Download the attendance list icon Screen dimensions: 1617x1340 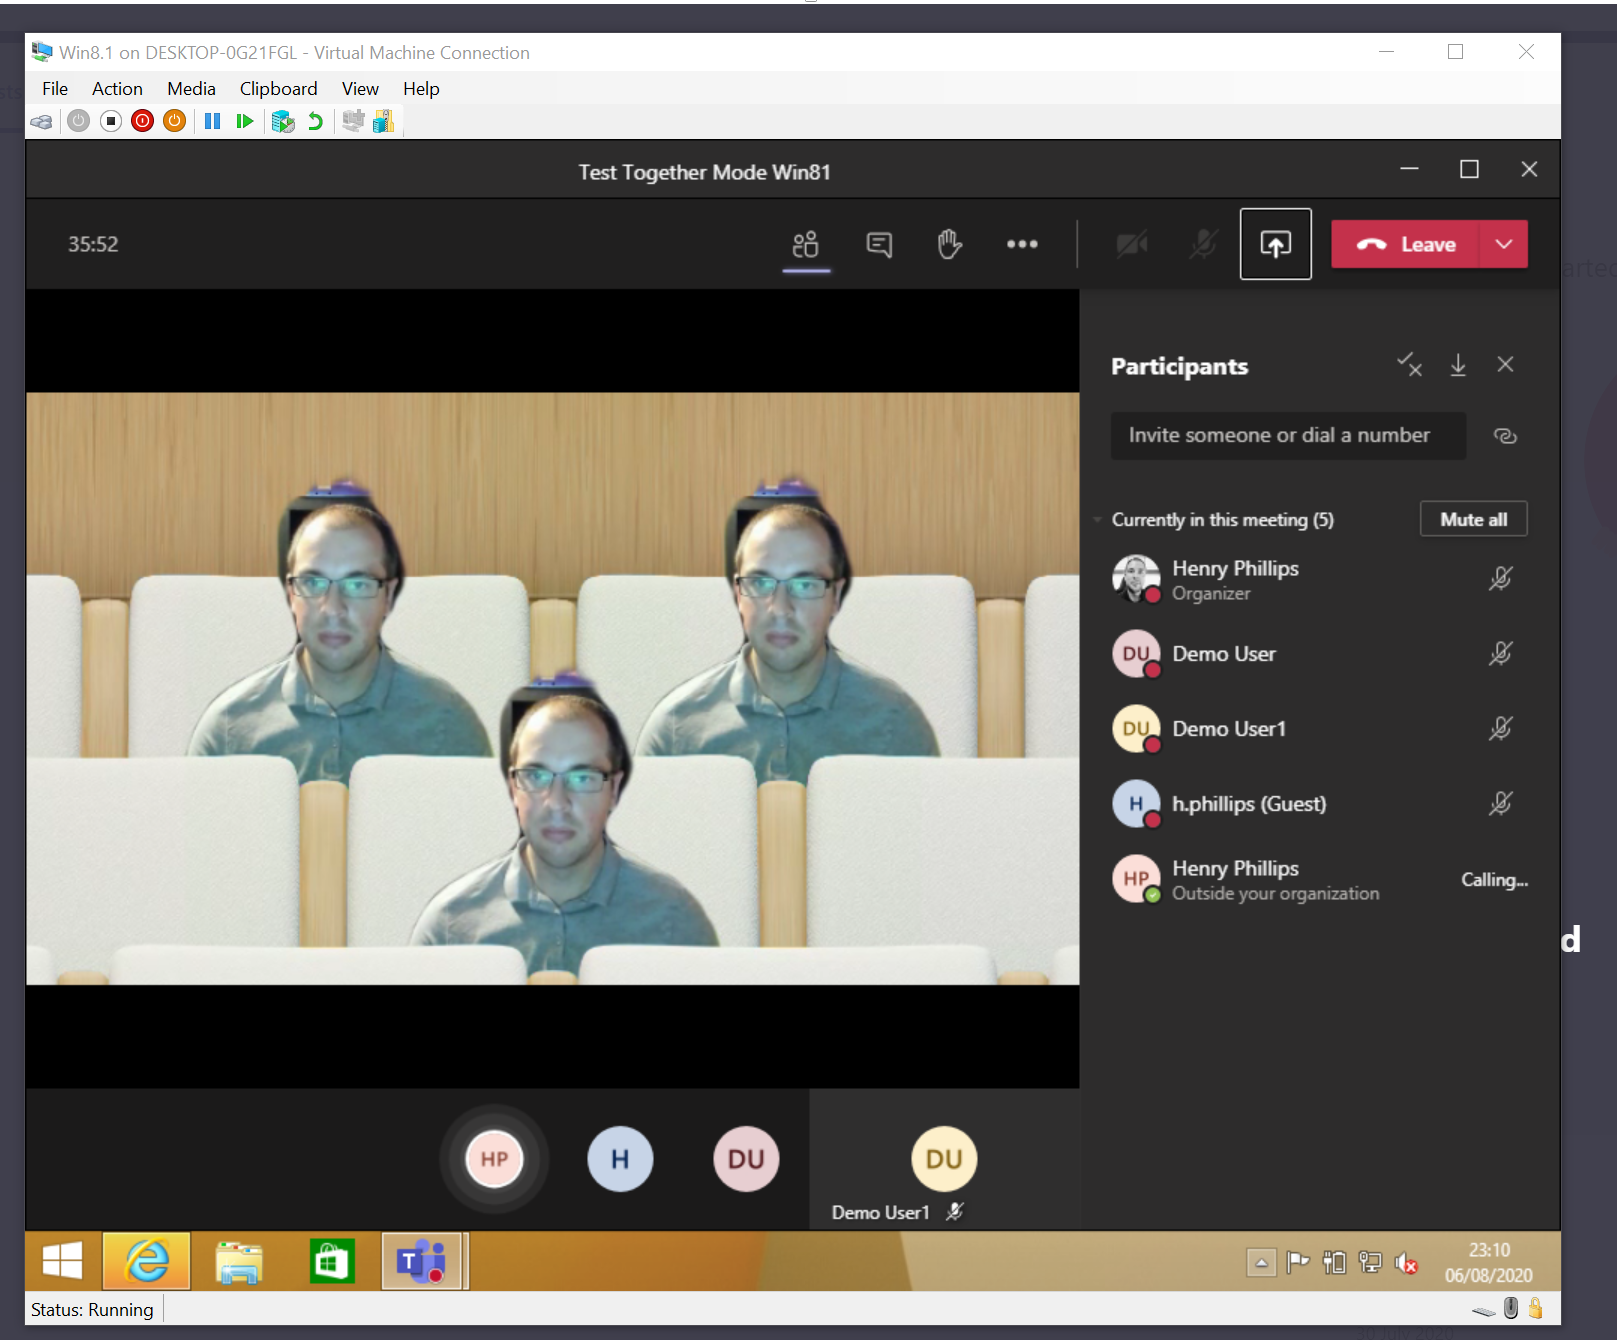(1458, 366)
